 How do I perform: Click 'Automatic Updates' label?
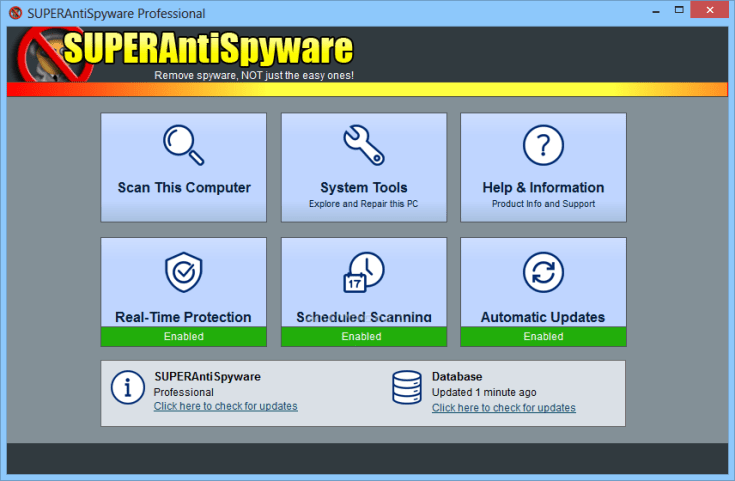click(543, 317)
